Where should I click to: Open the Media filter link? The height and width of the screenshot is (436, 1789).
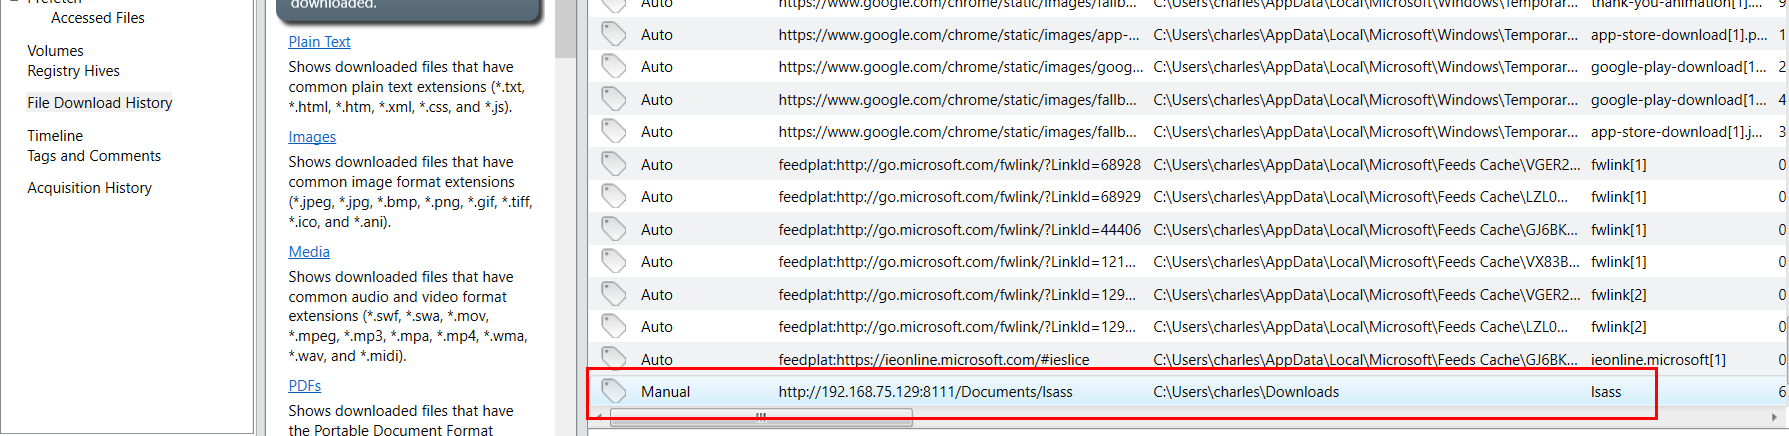pyautogui.click(x=309, y=252)
